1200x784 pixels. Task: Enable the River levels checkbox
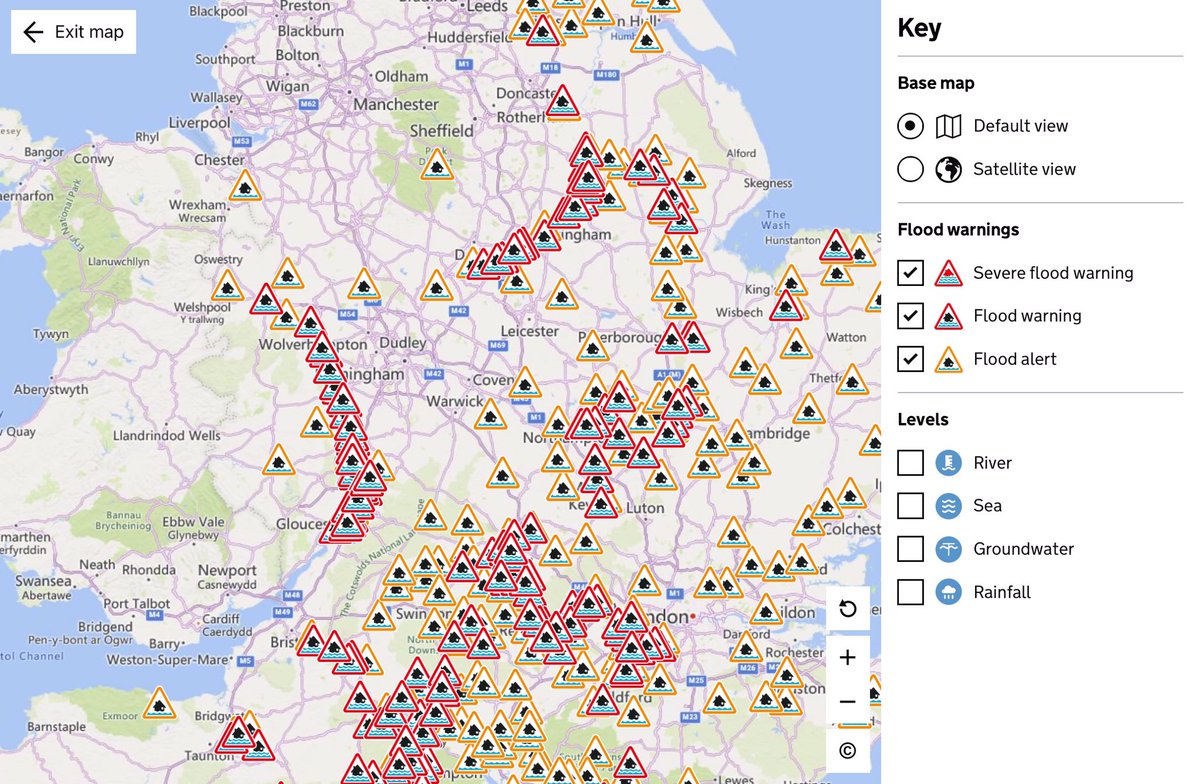click(x=910, y=463)
